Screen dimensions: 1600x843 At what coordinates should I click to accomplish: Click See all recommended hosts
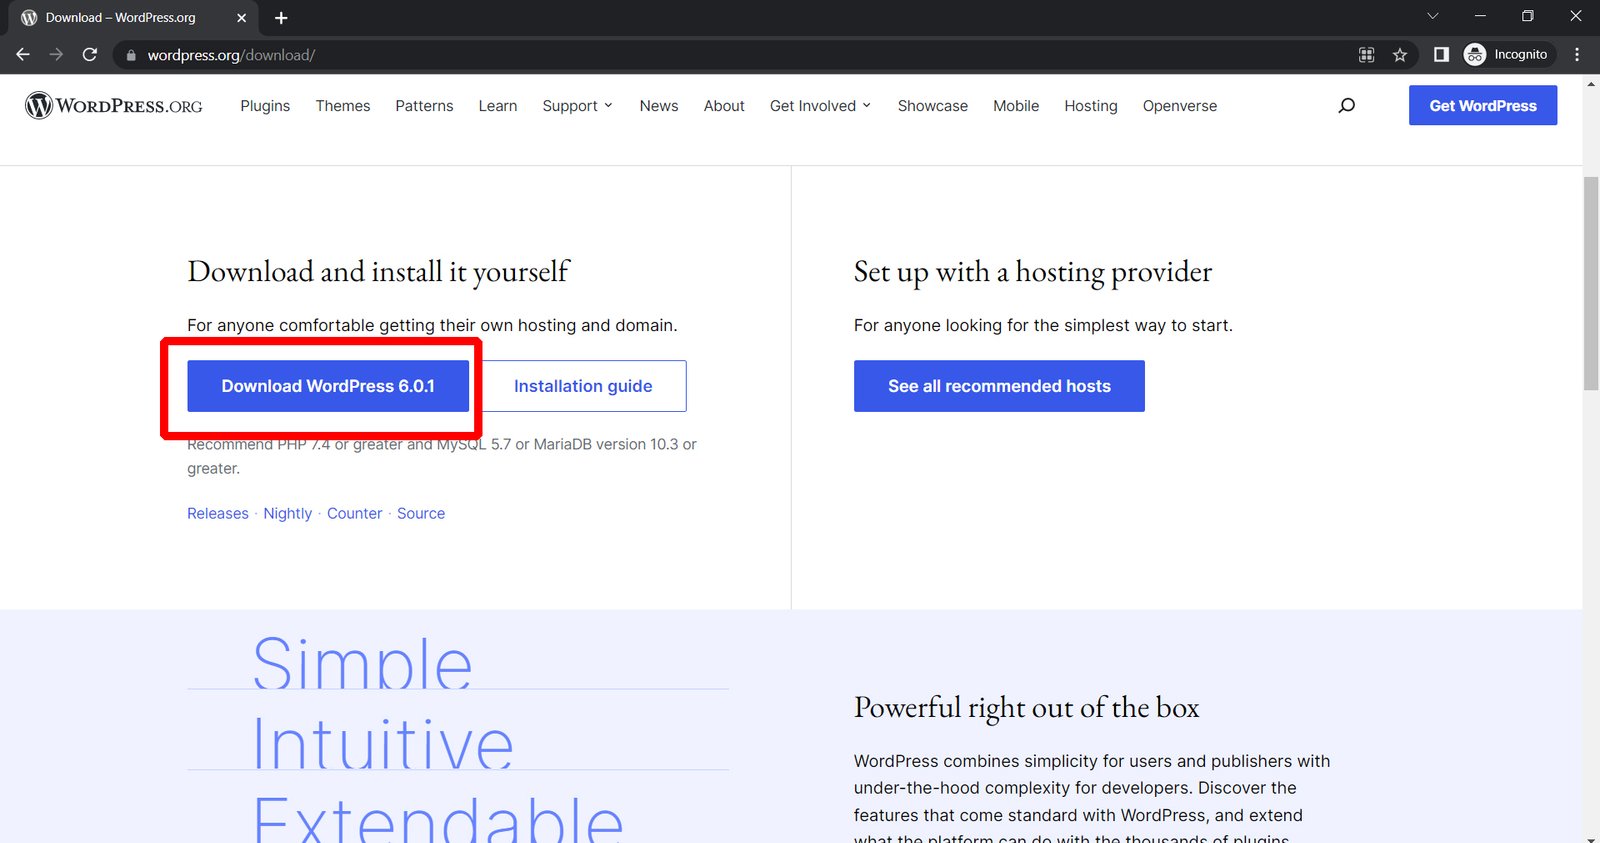(x=999, y=386)
